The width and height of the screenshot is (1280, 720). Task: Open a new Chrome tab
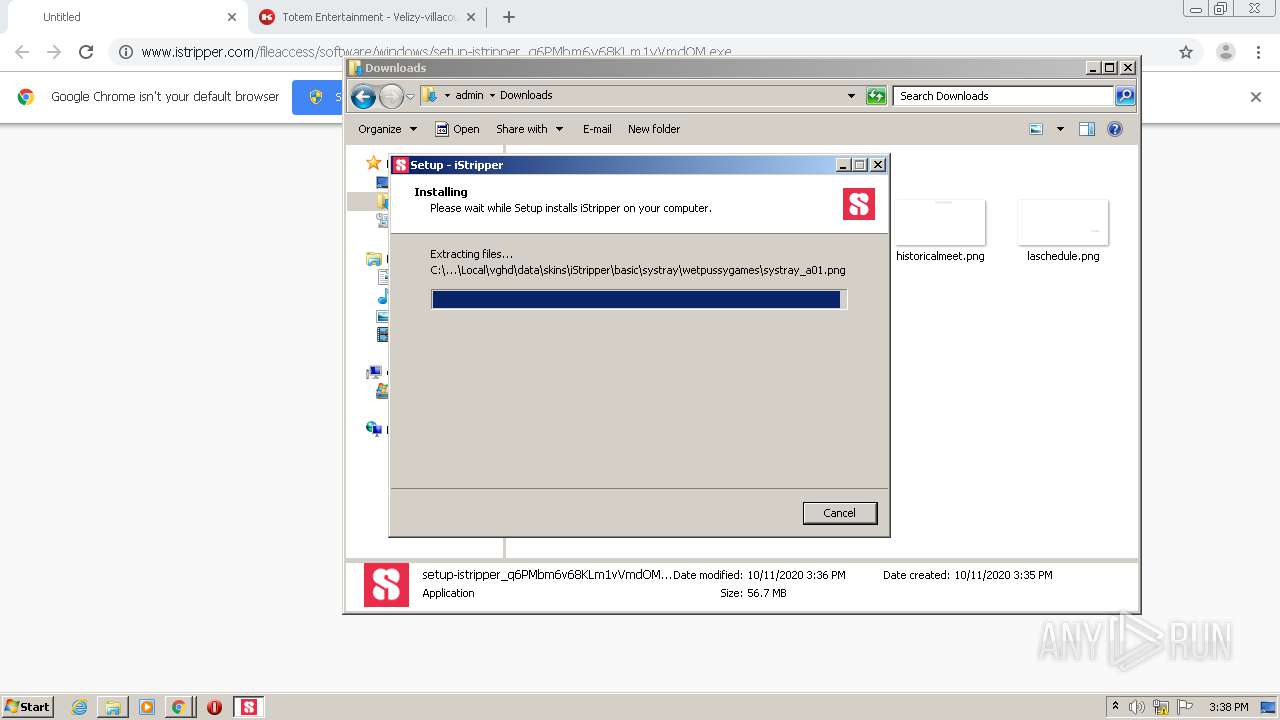point(509,17)
